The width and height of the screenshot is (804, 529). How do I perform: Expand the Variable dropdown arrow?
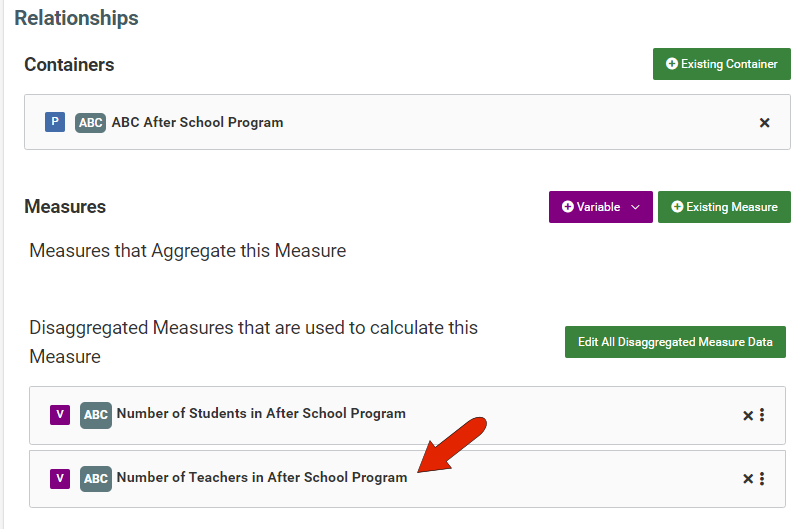635,207
